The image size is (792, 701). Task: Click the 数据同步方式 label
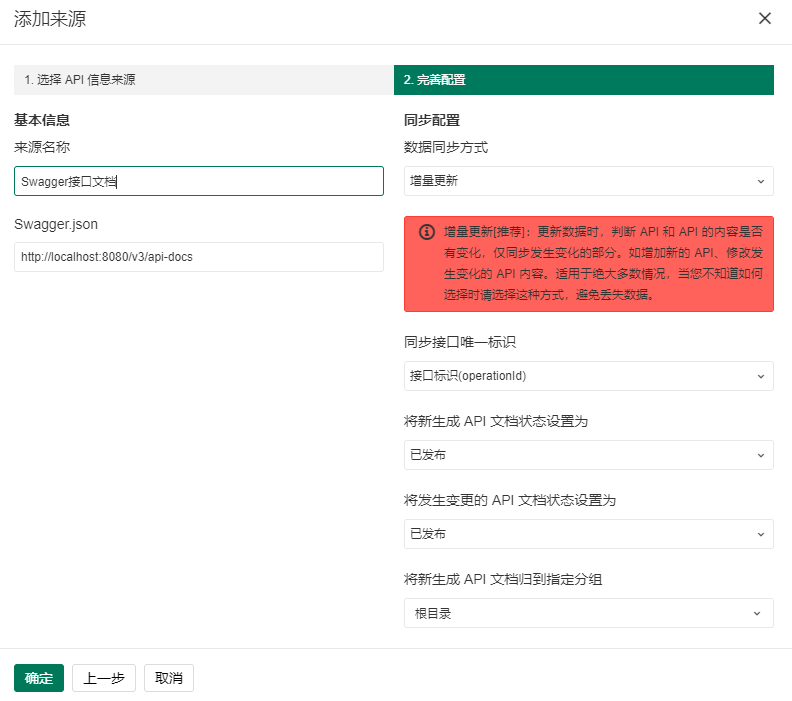(x=446, y=147)
